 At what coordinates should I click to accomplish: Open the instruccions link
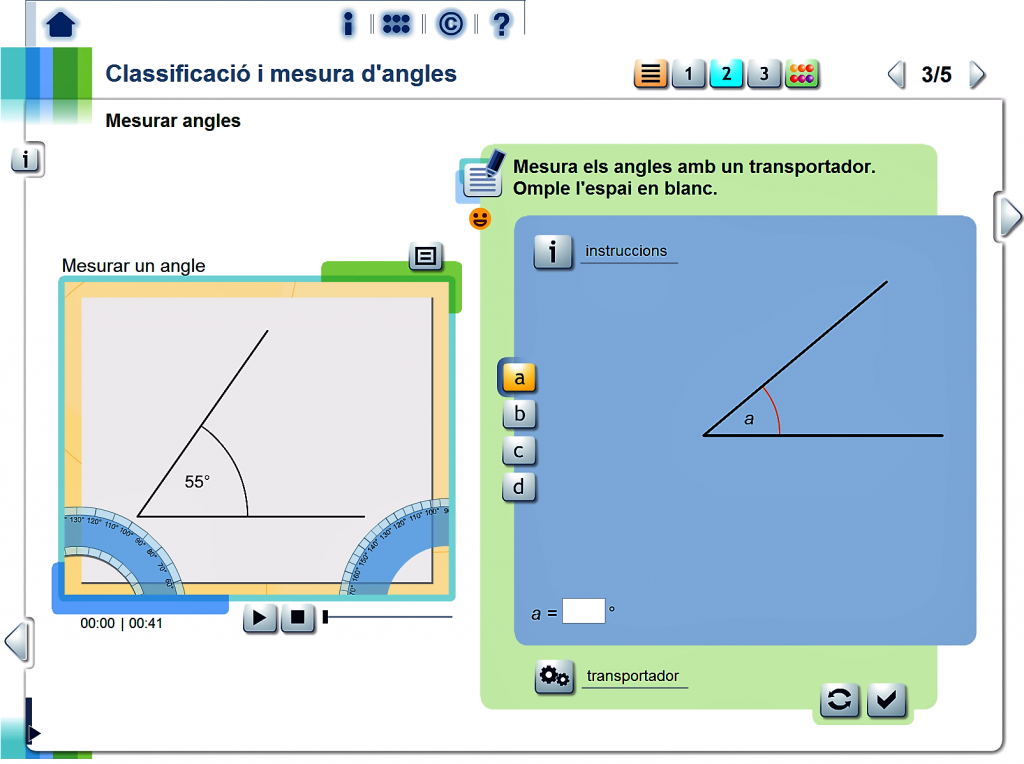pyautogui.click(x=626, y=251)
